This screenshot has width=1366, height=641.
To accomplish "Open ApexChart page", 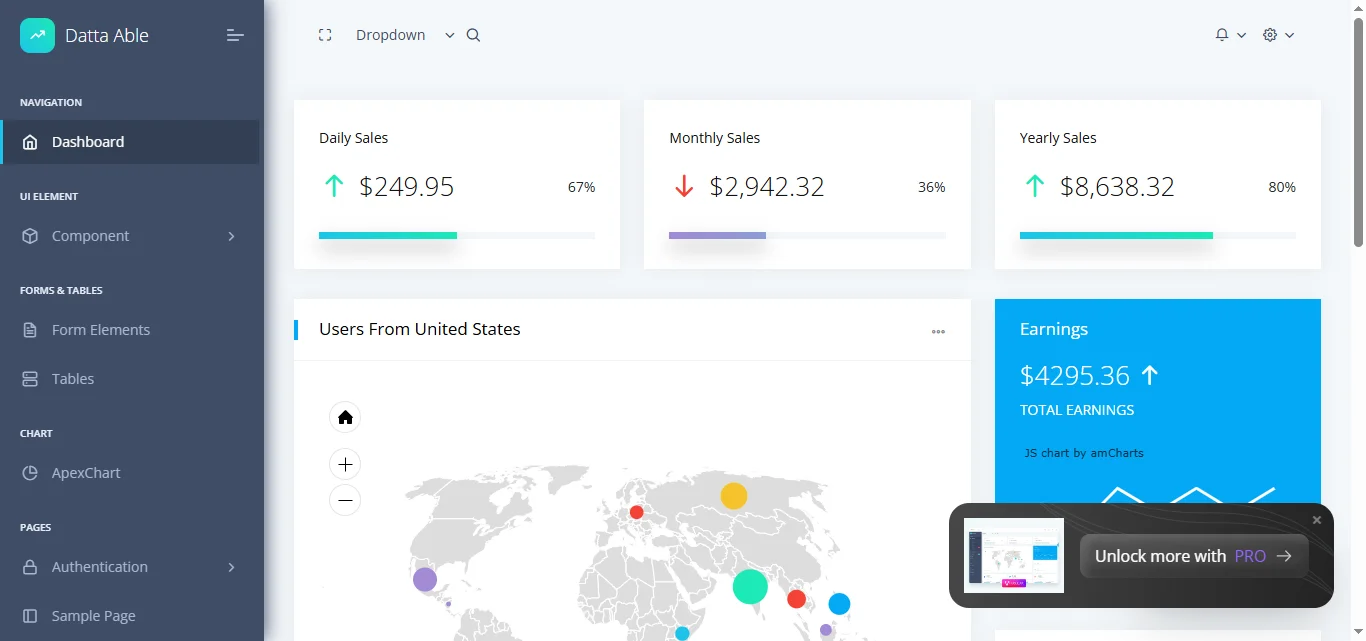I will (x=130, y=473).
